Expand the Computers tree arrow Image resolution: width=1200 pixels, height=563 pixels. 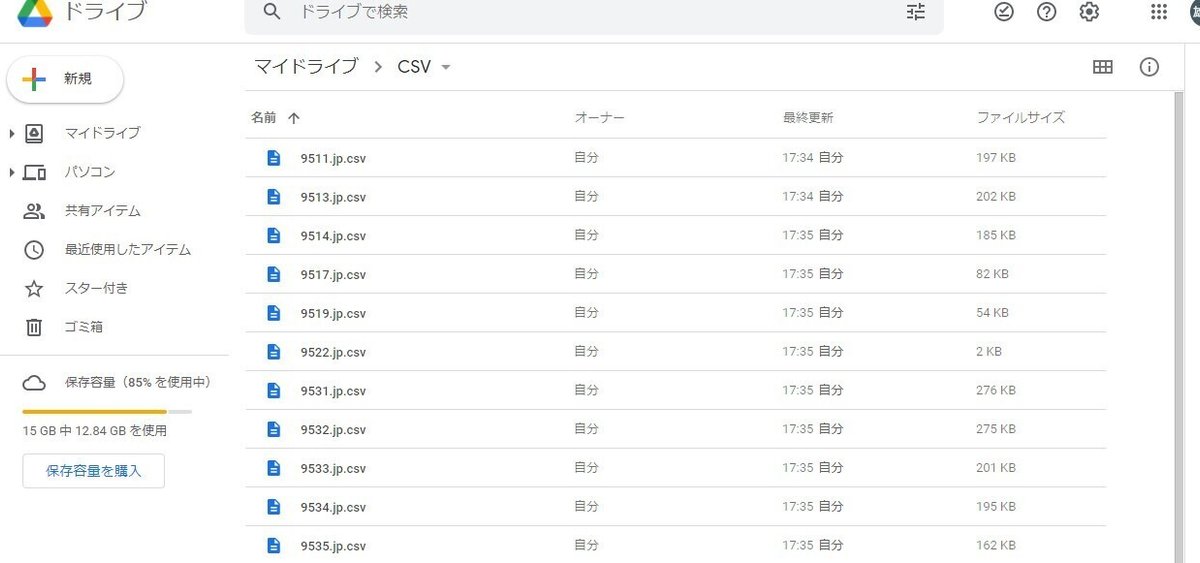coord(12,172)
